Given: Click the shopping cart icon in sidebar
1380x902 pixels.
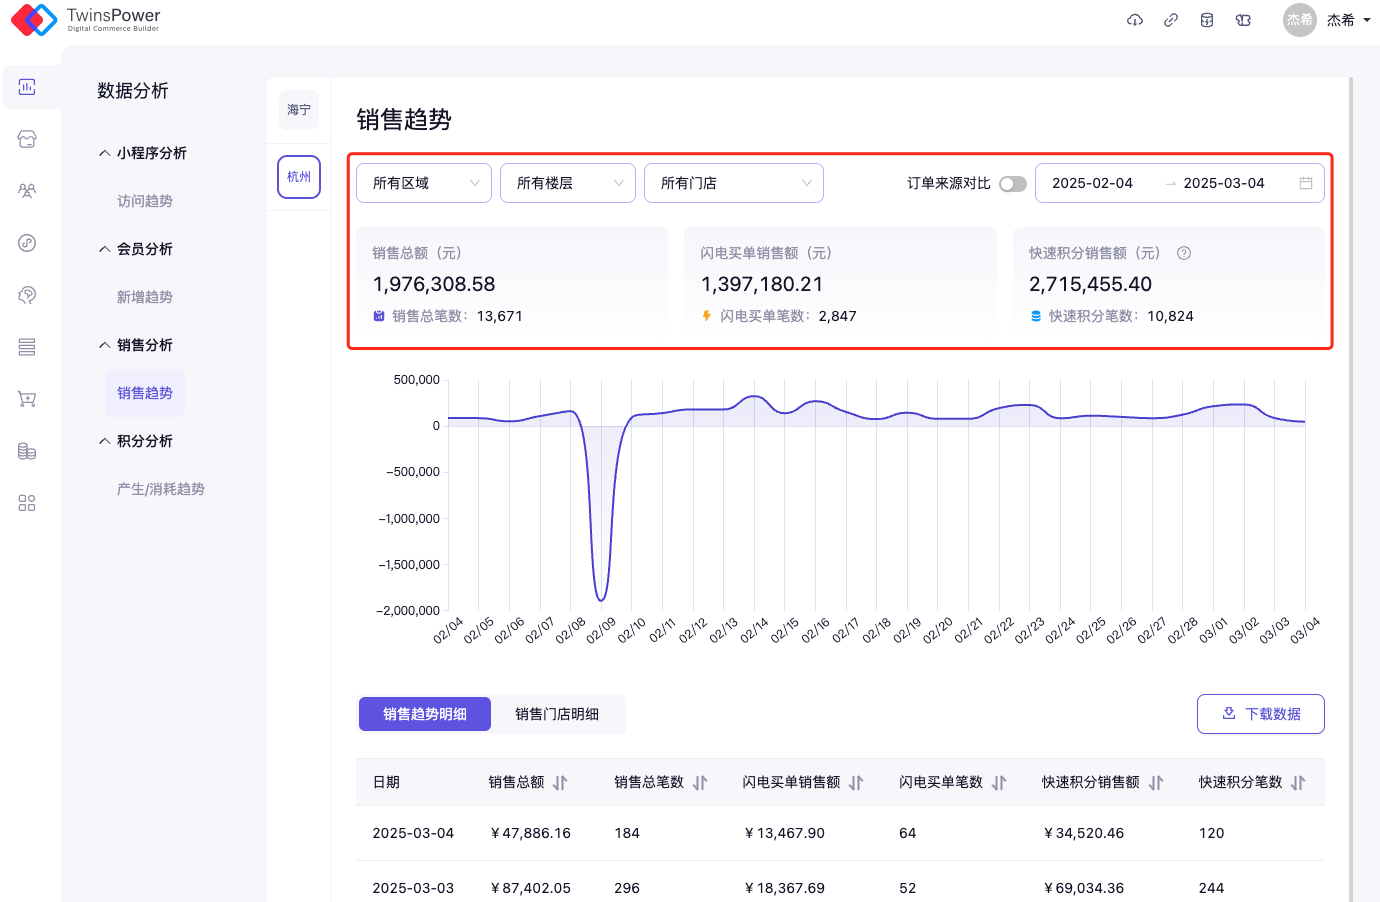Looking at the screenshot, I should (27, 399).
